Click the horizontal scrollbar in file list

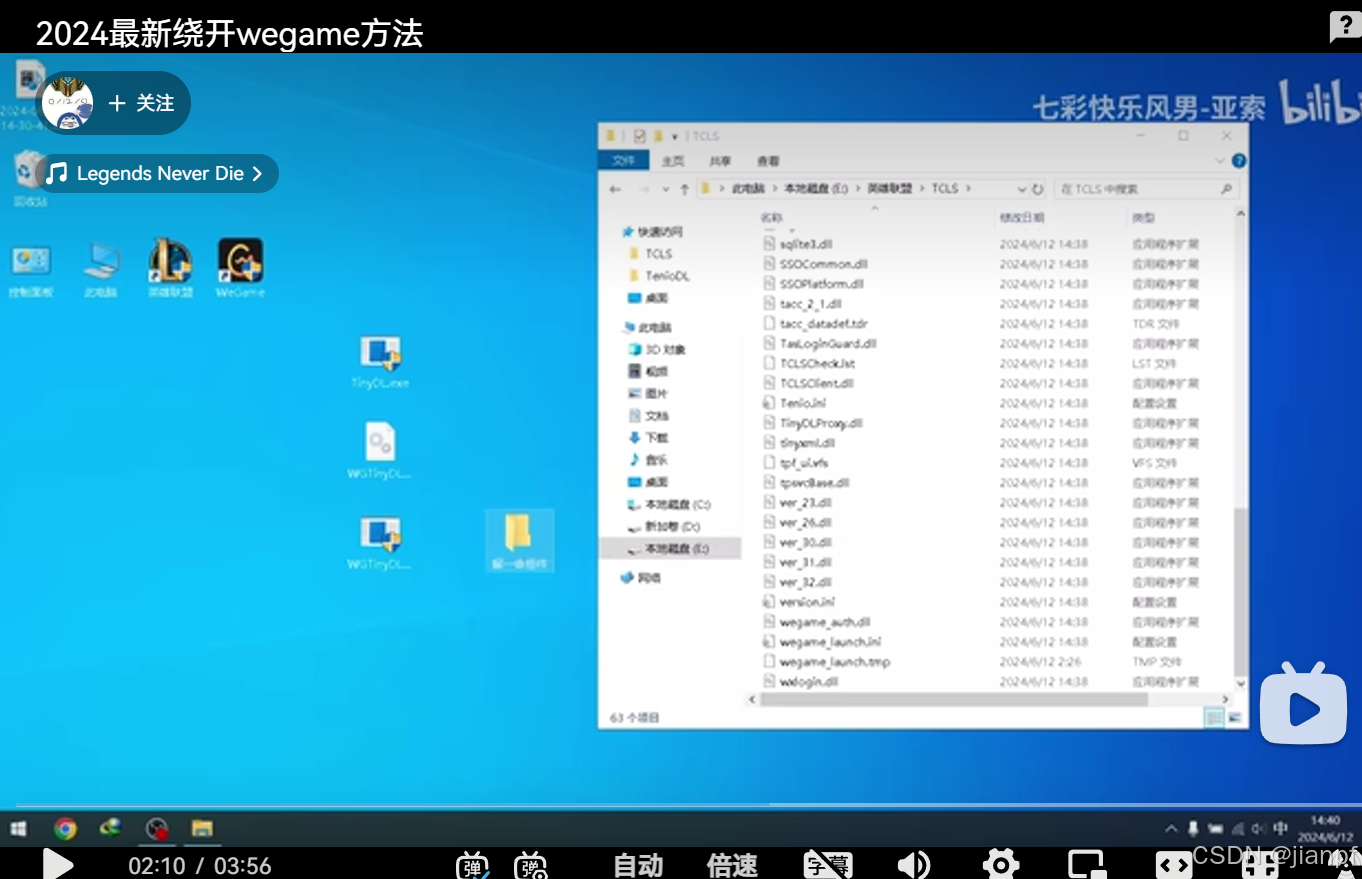click(x=953, y=700)
